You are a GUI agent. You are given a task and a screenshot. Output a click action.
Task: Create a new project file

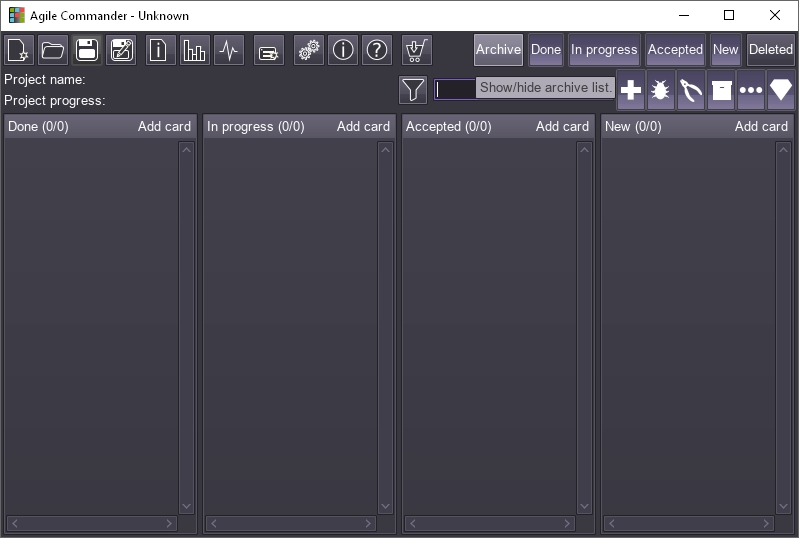(x=19, y=50)
